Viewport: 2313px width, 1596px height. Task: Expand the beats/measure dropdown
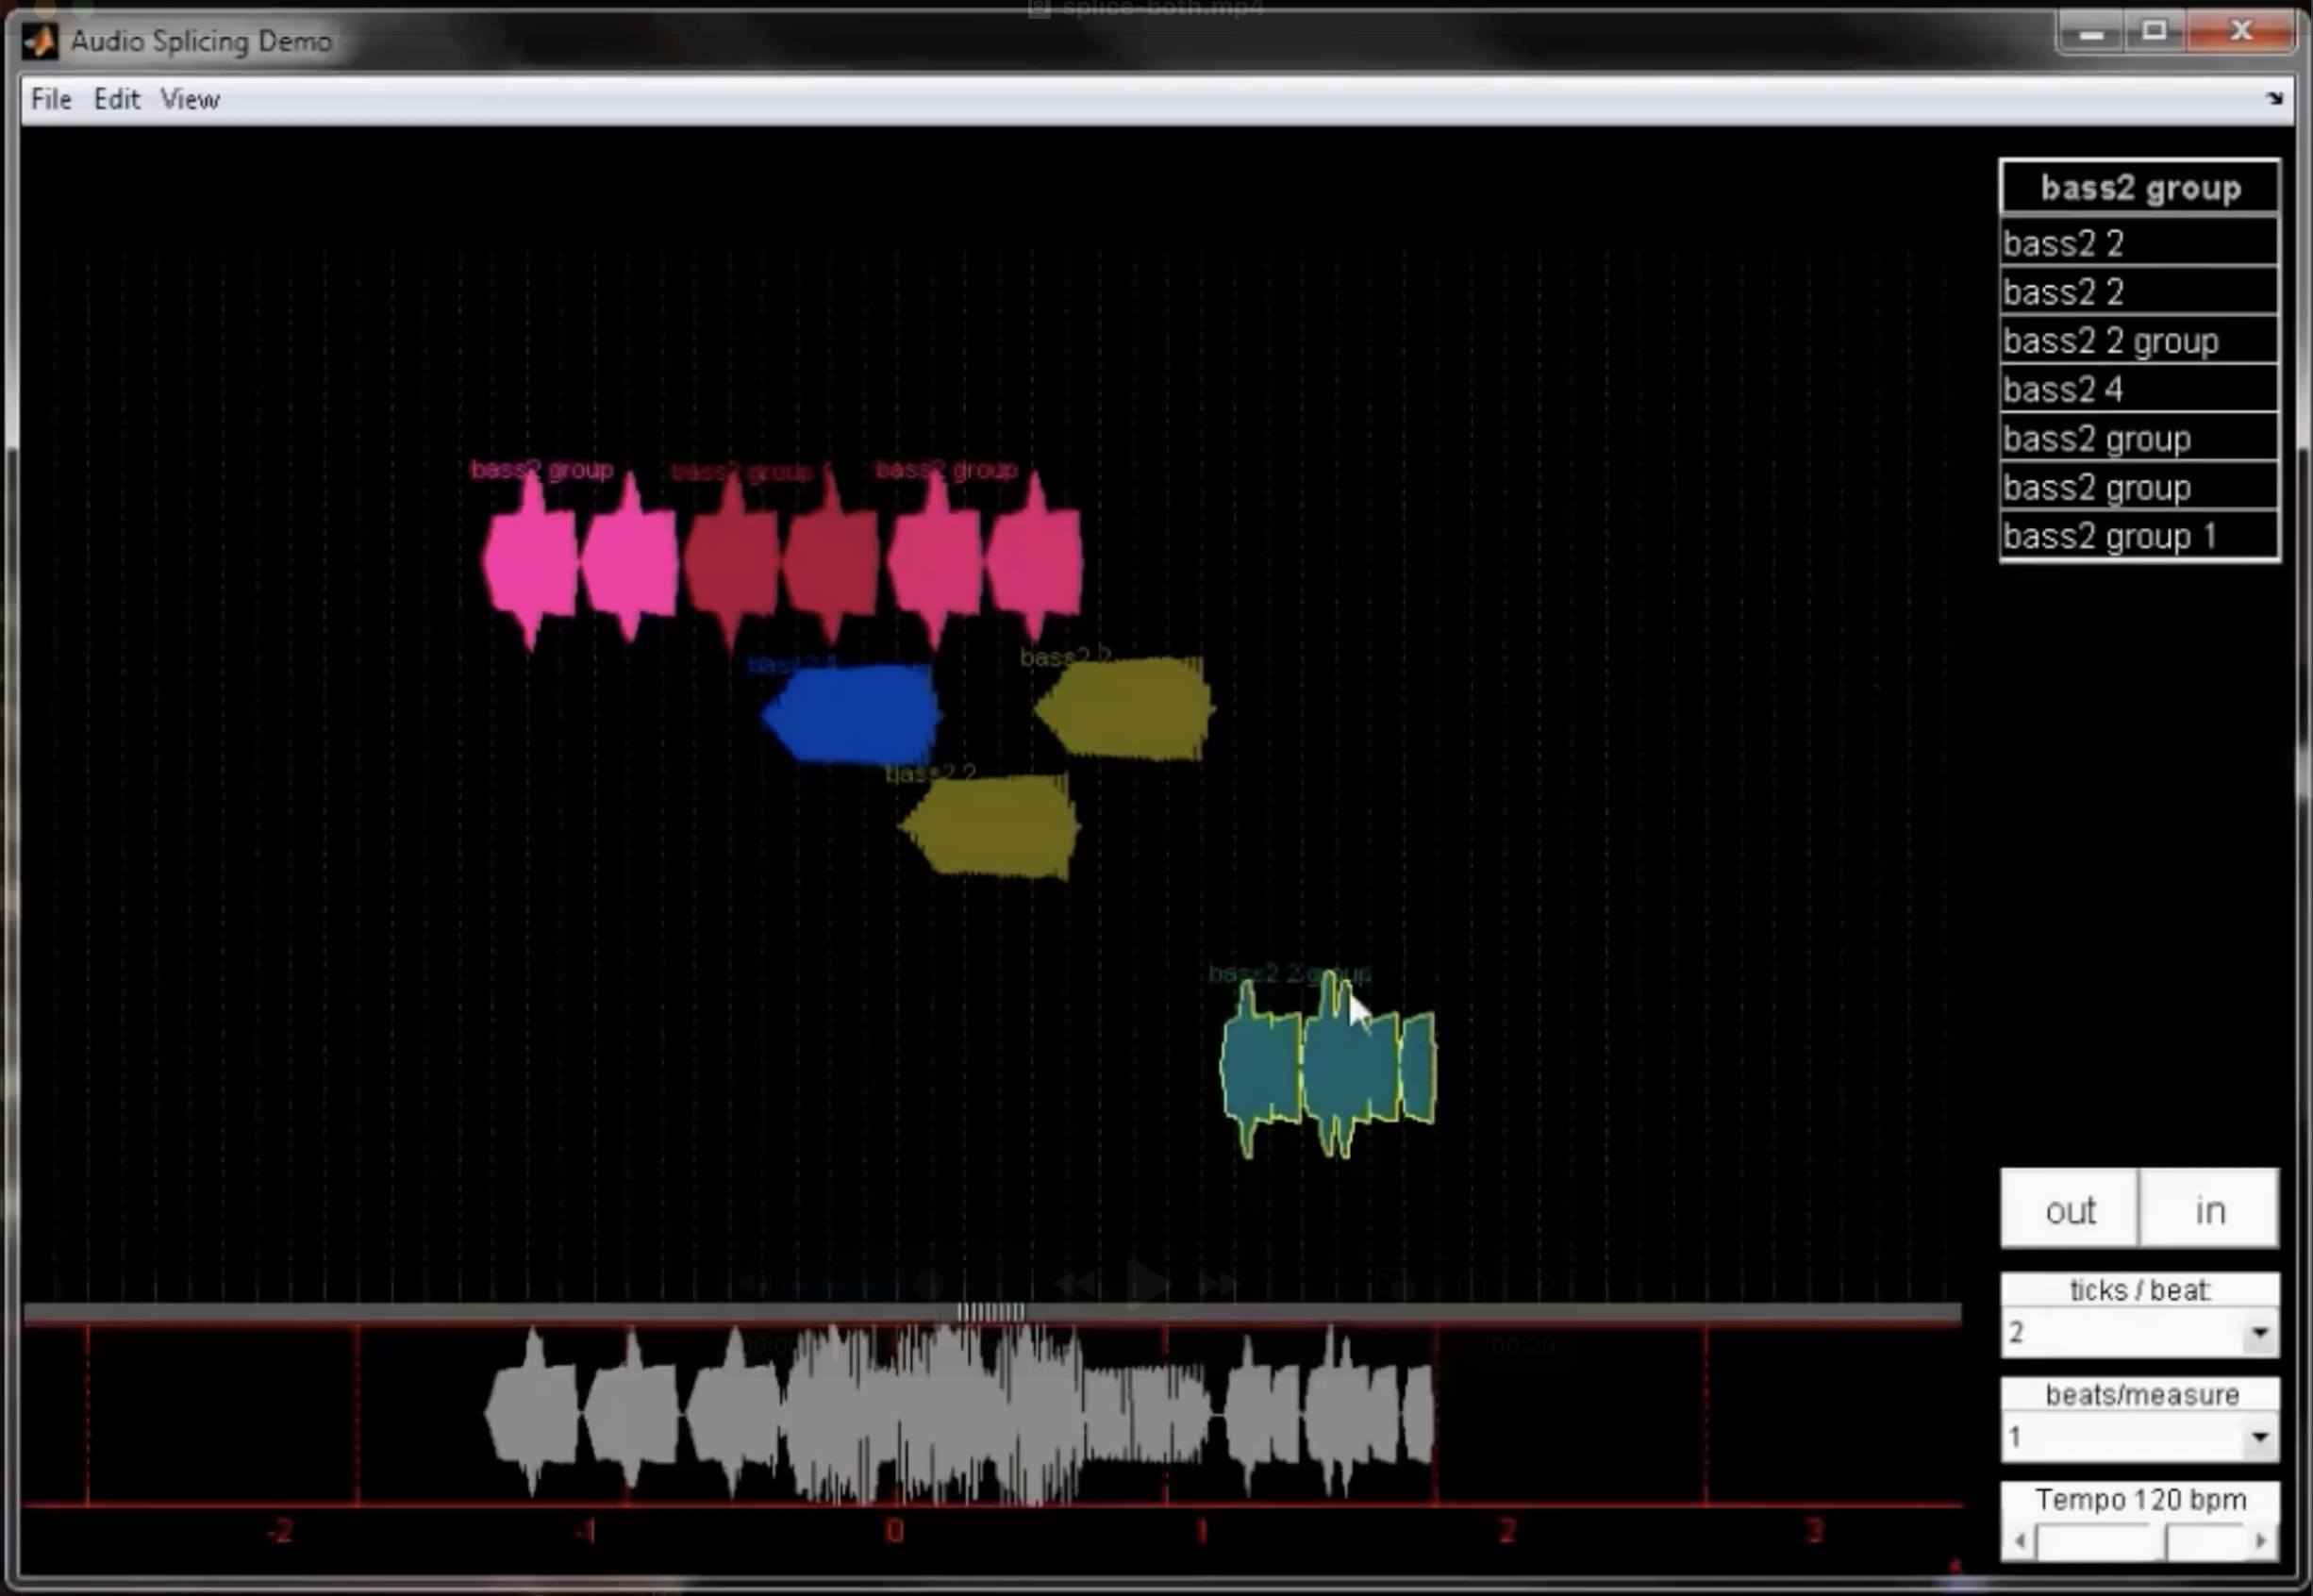pos(2259,1438)
